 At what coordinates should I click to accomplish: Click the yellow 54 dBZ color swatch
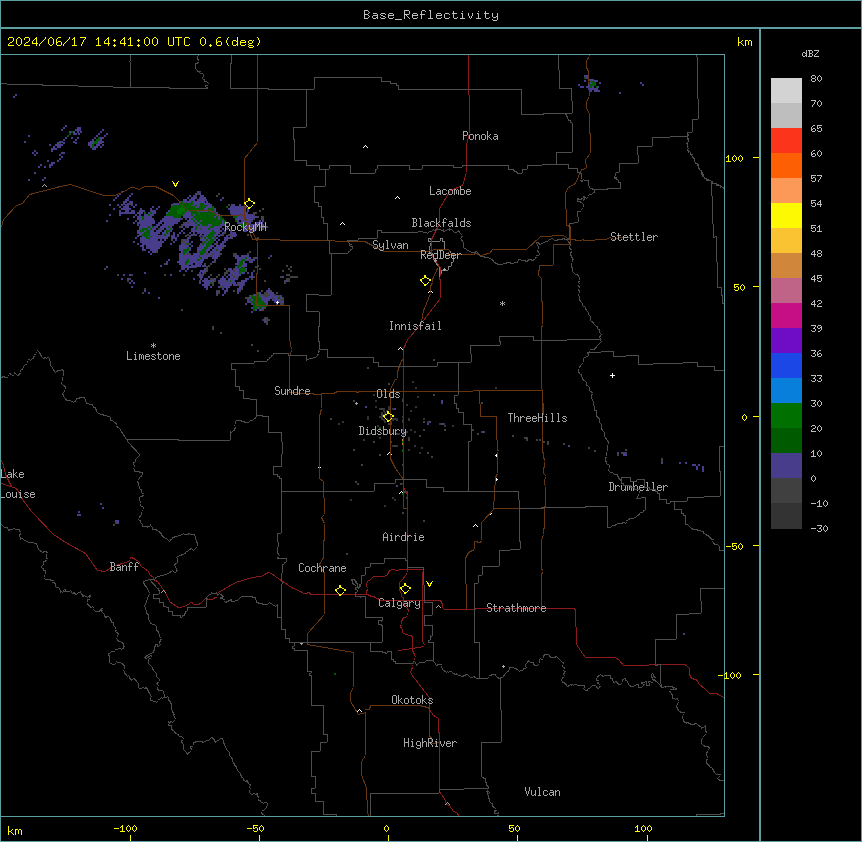click(x=786, y=215)
